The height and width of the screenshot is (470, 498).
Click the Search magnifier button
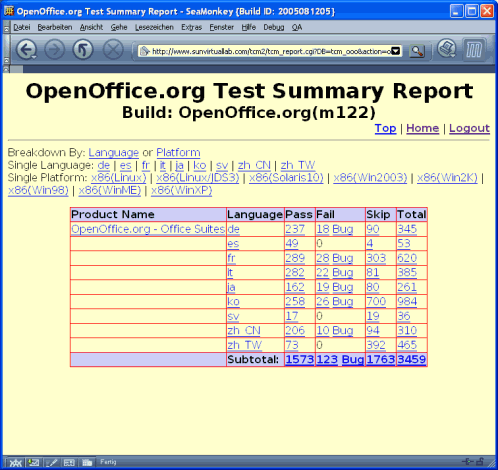tap(417, 51)
